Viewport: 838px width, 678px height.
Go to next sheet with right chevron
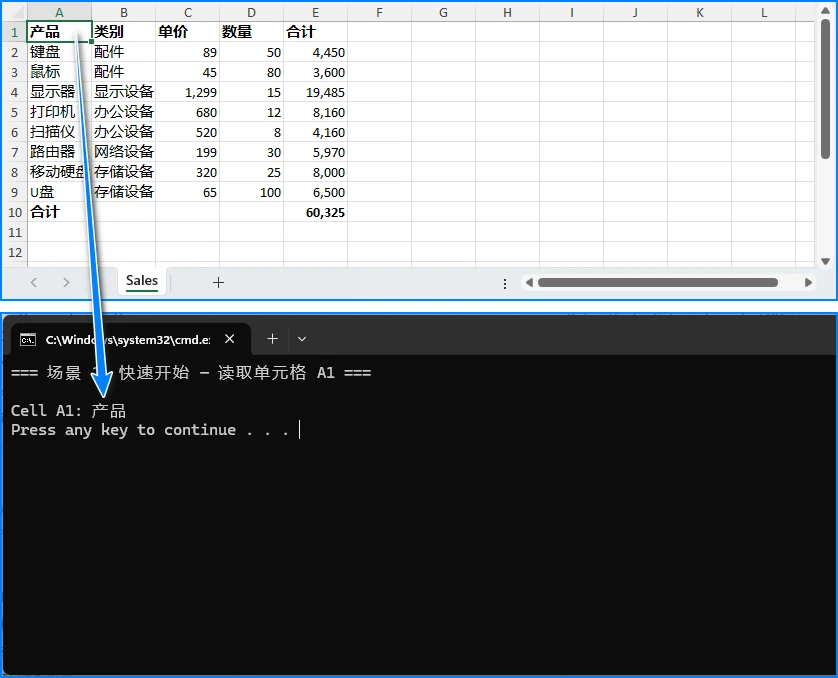point(66,282)
